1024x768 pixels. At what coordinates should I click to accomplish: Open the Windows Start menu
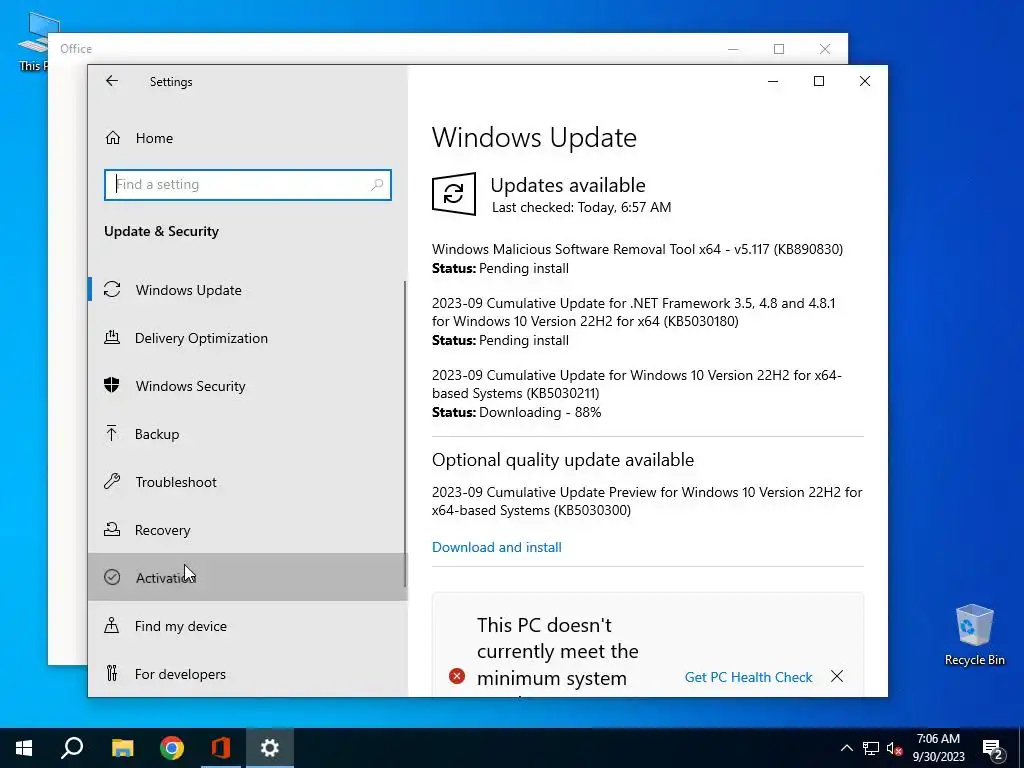tap(24, 748)
